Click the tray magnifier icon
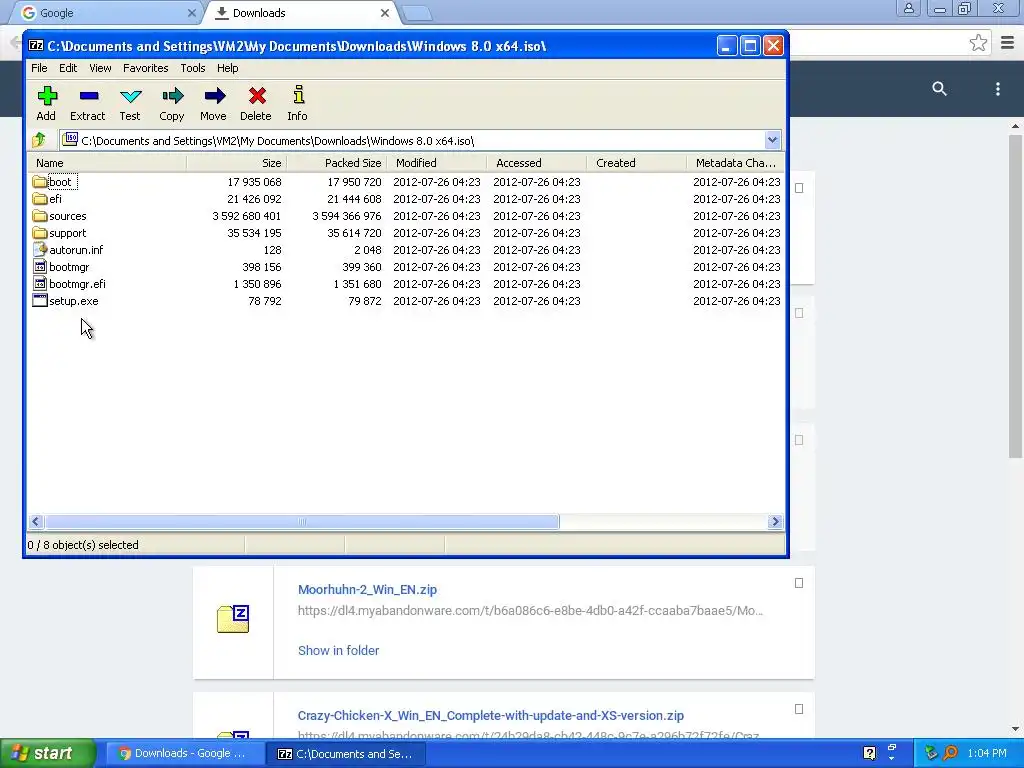 tap(950, 753)
